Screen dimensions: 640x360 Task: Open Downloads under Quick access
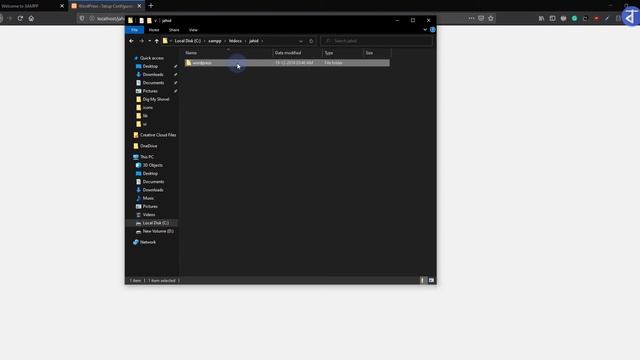point(153,74)
